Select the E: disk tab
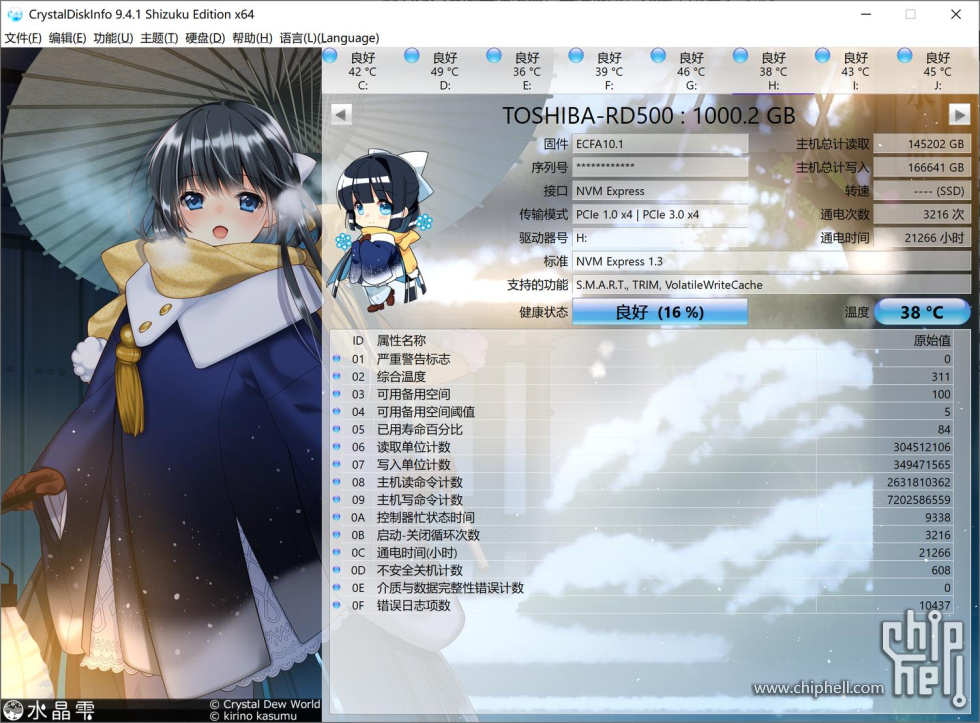This screenshot has height=723, width=980. click(x=526, y=71)
